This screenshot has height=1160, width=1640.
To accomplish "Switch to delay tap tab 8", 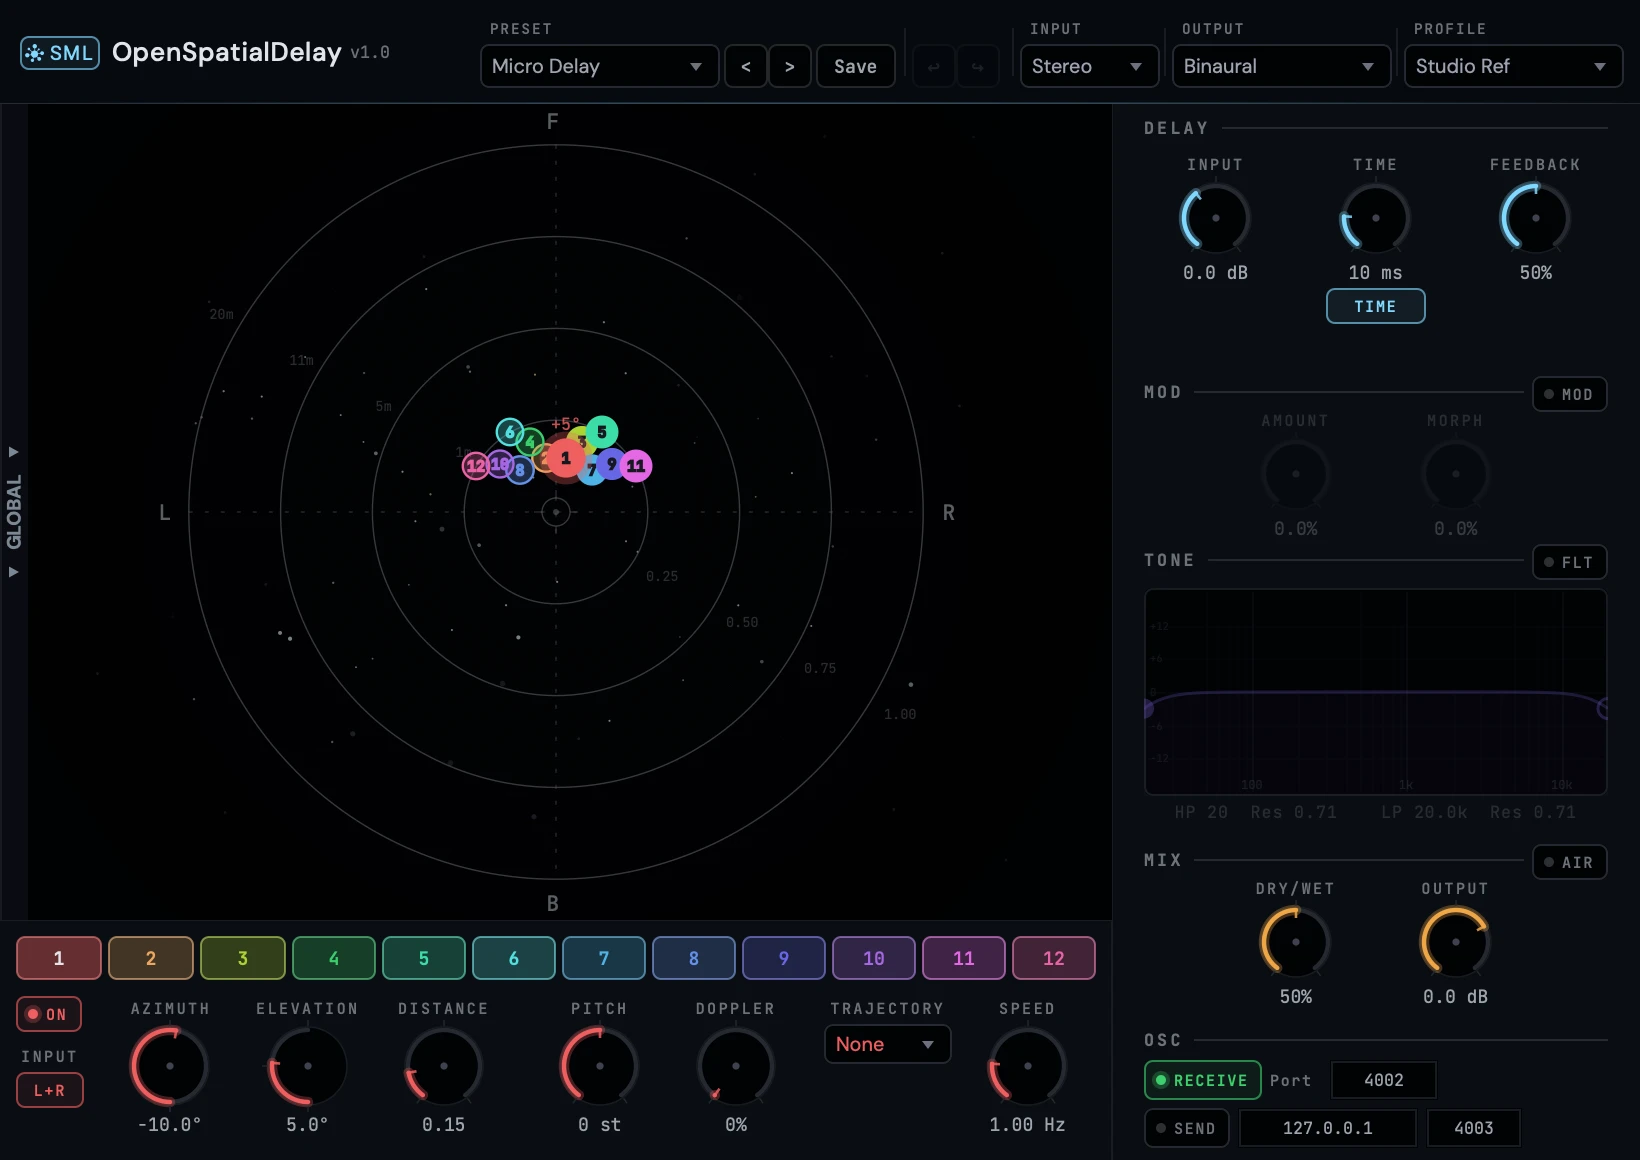I will [x=694, y=958].
